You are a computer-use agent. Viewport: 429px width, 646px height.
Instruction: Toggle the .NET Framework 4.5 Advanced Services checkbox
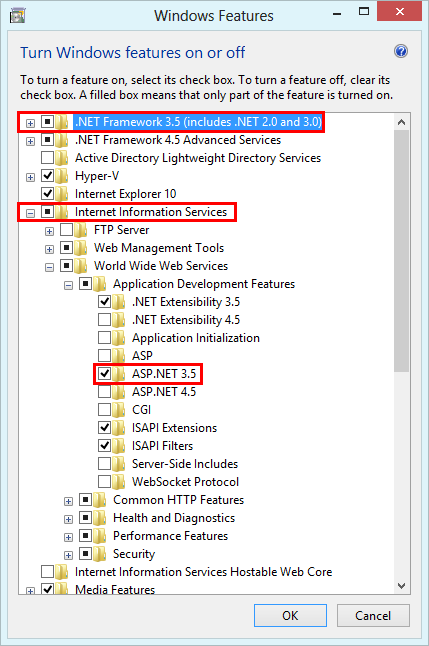pyautogui.click(x=48, y=140)
